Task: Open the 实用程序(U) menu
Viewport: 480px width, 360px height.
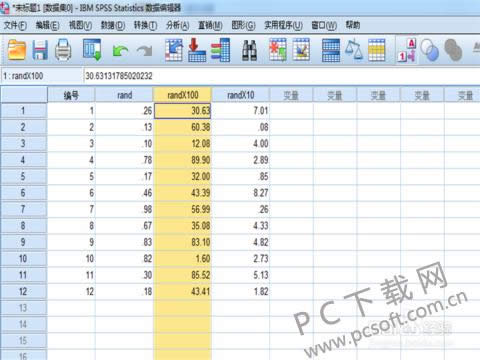Action: coord(283,25)
